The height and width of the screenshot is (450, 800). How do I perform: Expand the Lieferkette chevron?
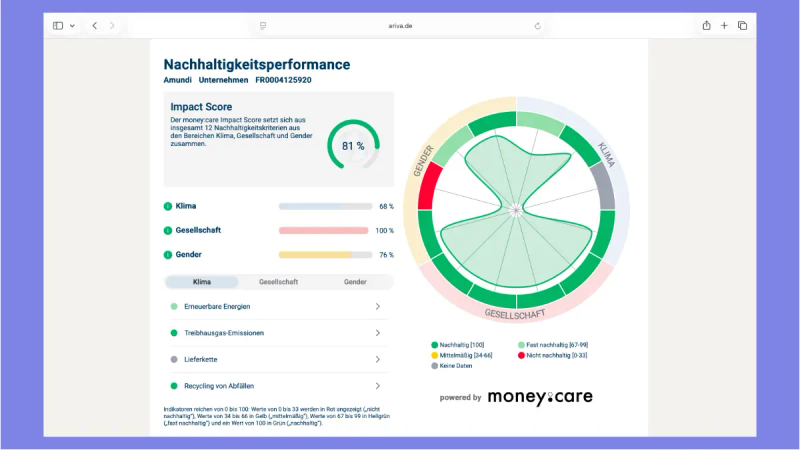pyautogui.click(x=378, y=359)
